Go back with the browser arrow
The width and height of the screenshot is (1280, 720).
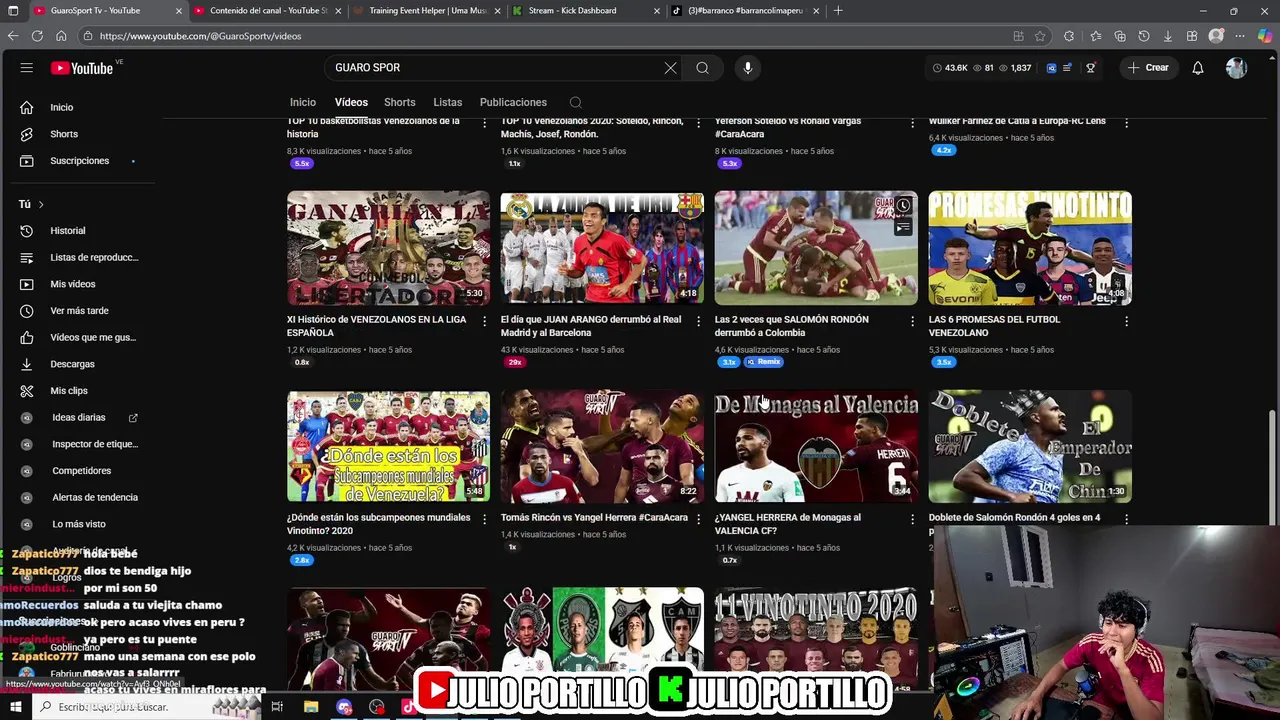coord(13,36)
